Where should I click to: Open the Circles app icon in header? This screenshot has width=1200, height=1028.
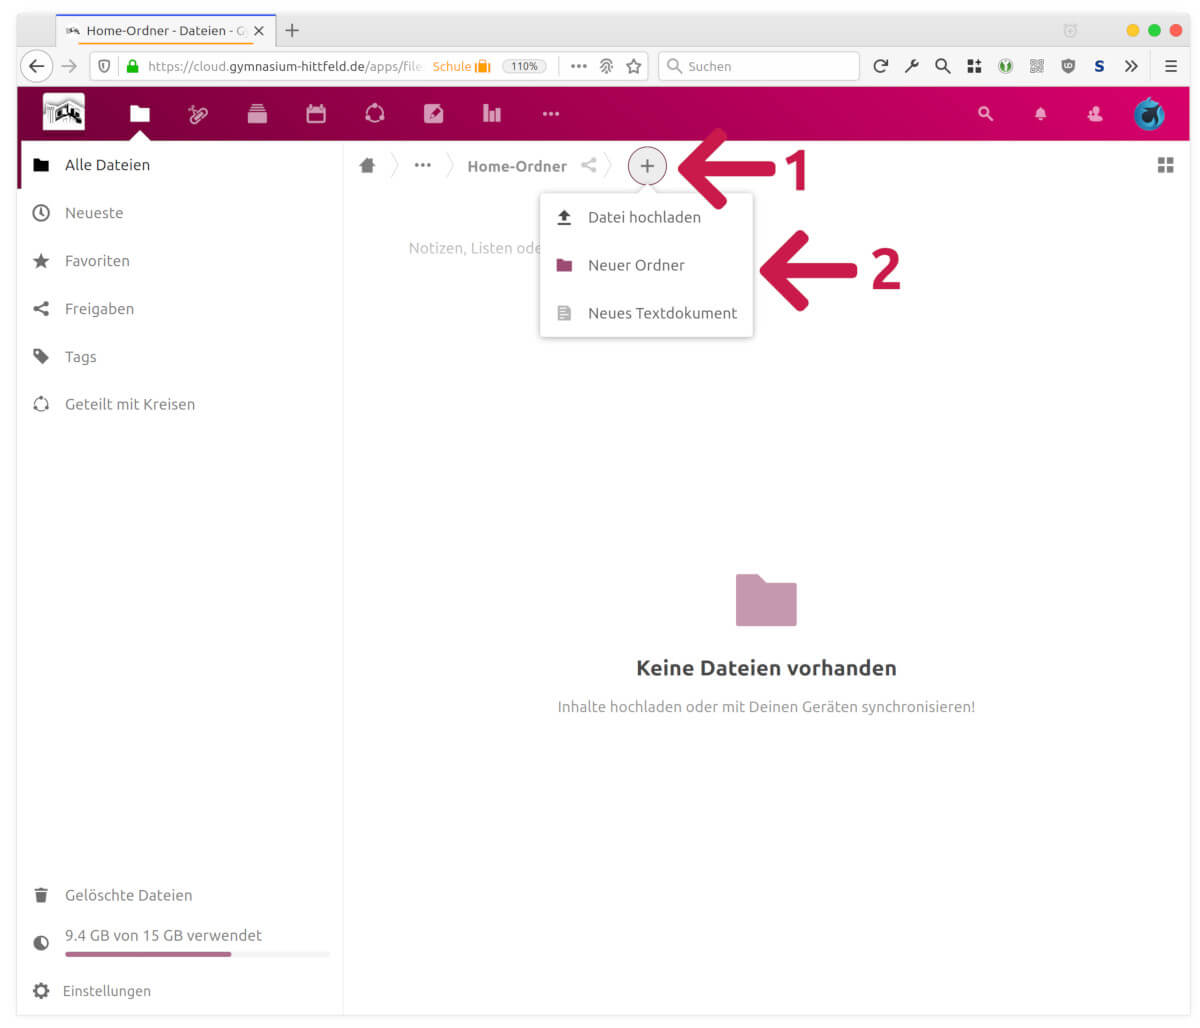pyautogui.click(x=375, y=114)
